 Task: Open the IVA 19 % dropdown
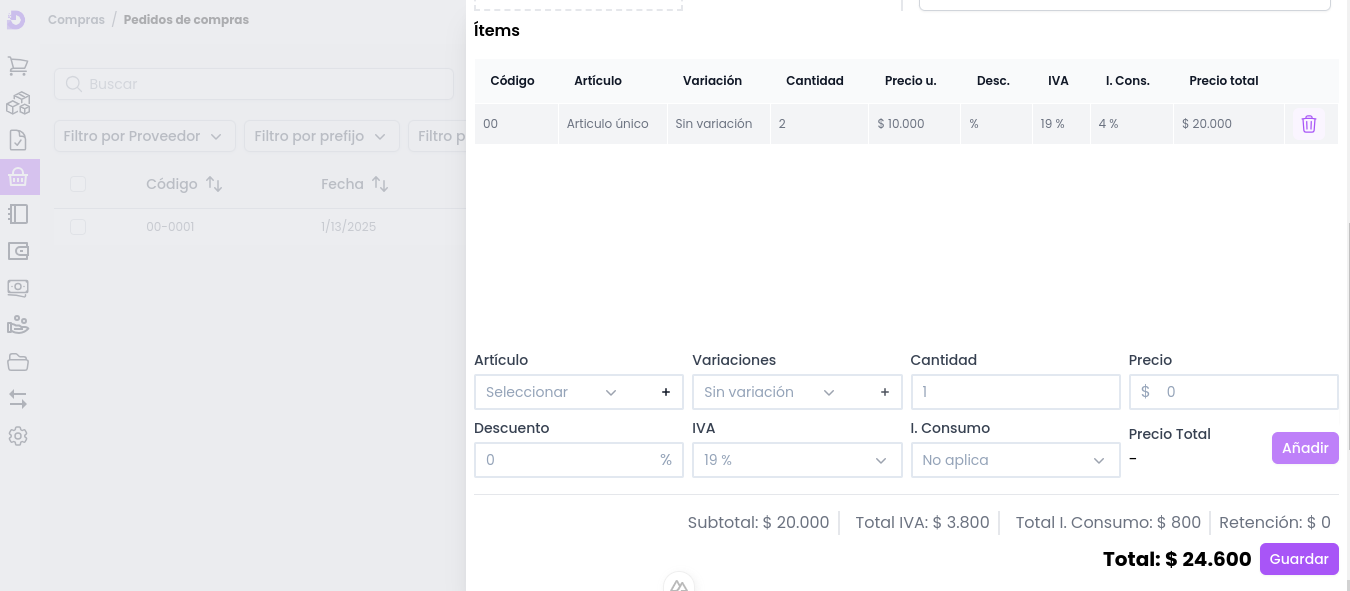click(x=795, y=460)
